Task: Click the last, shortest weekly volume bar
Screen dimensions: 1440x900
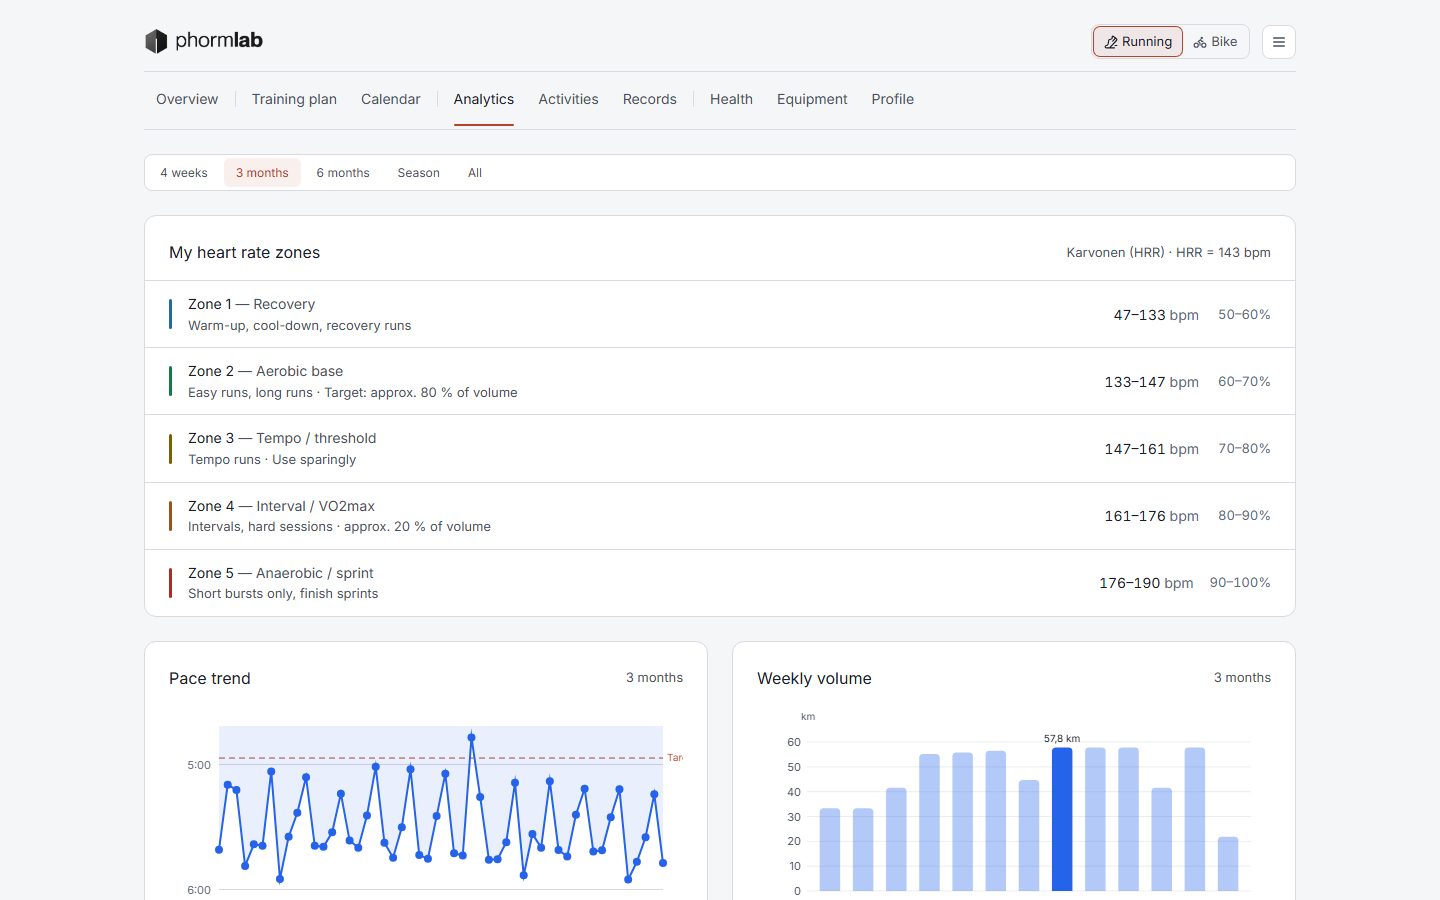Action: point(1228,864)
